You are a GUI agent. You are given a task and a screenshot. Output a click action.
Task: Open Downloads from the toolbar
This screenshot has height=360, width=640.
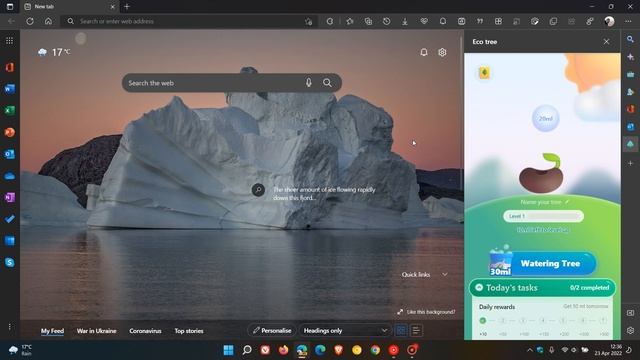coord(405,21)
